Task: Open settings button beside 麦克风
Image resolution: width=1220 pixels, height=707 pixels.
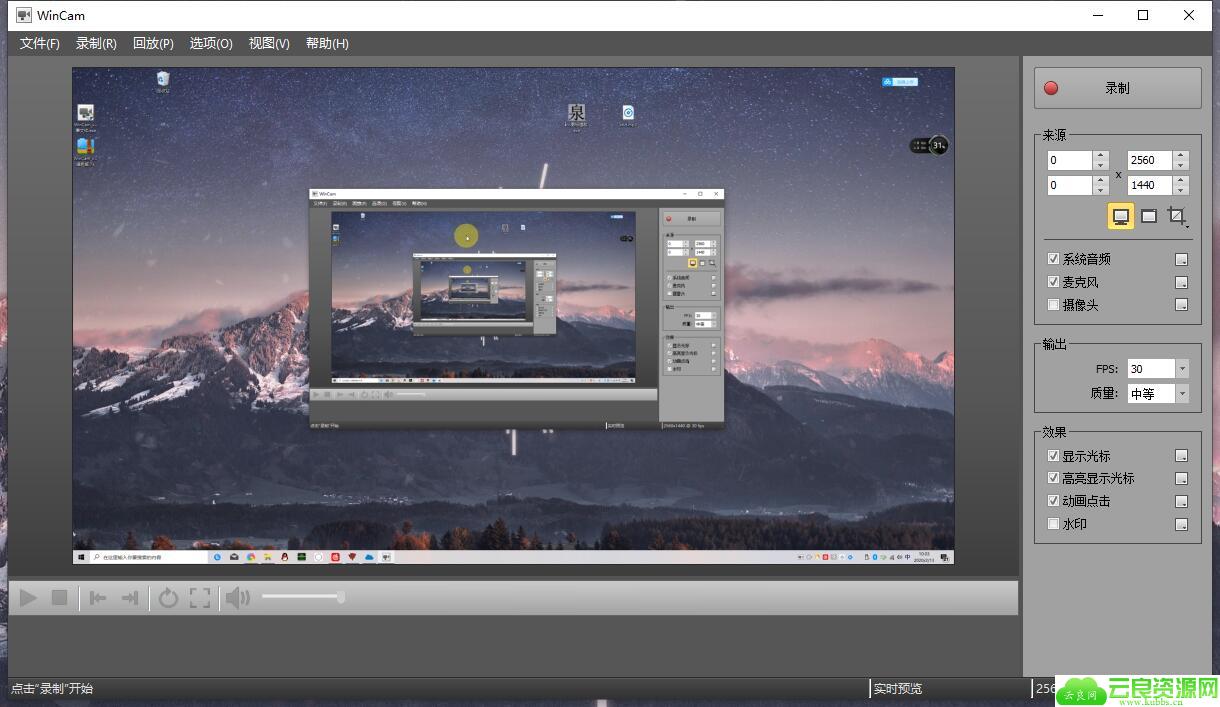Action: (1181, 283)
